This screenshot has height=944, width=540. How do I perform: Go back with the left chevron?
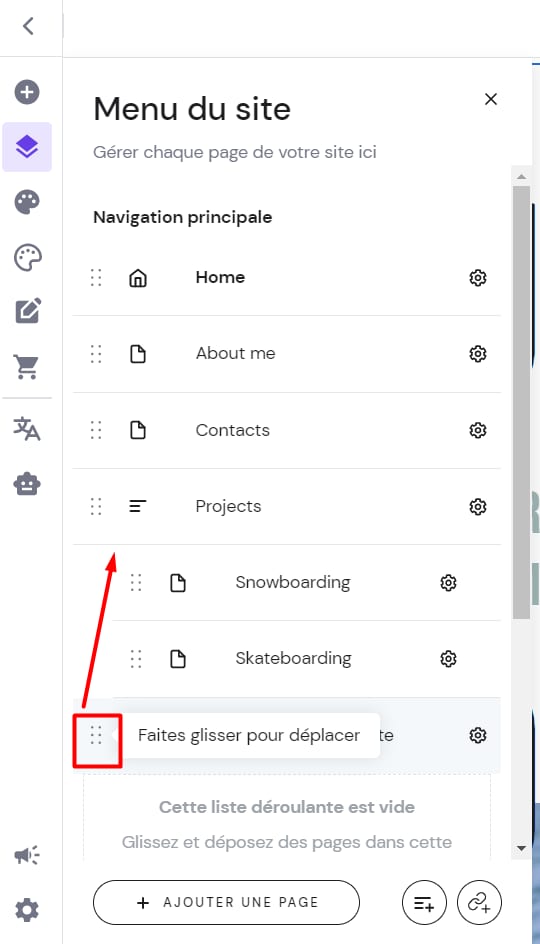coord(28,26)
